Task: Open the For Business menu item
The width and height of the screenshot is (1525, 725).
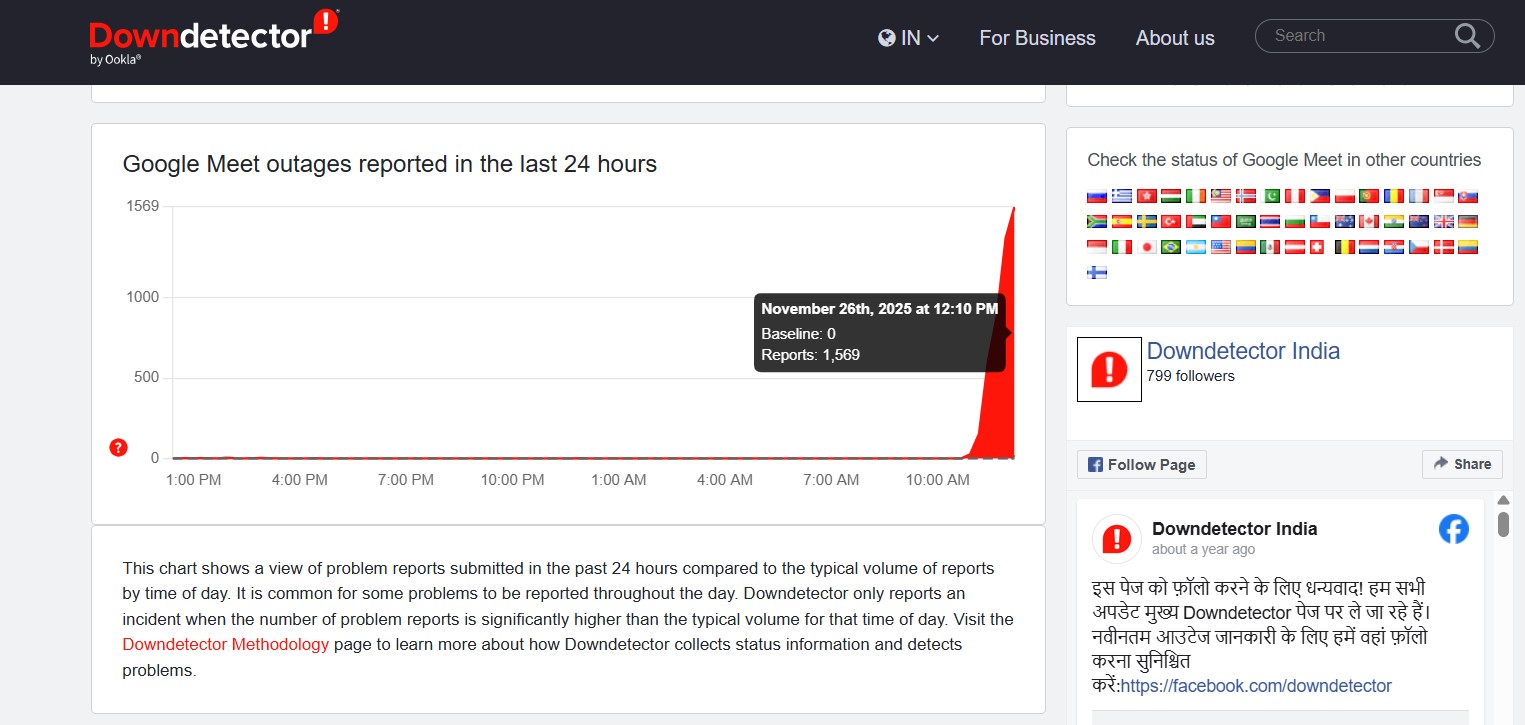Action: (1037, 38)
